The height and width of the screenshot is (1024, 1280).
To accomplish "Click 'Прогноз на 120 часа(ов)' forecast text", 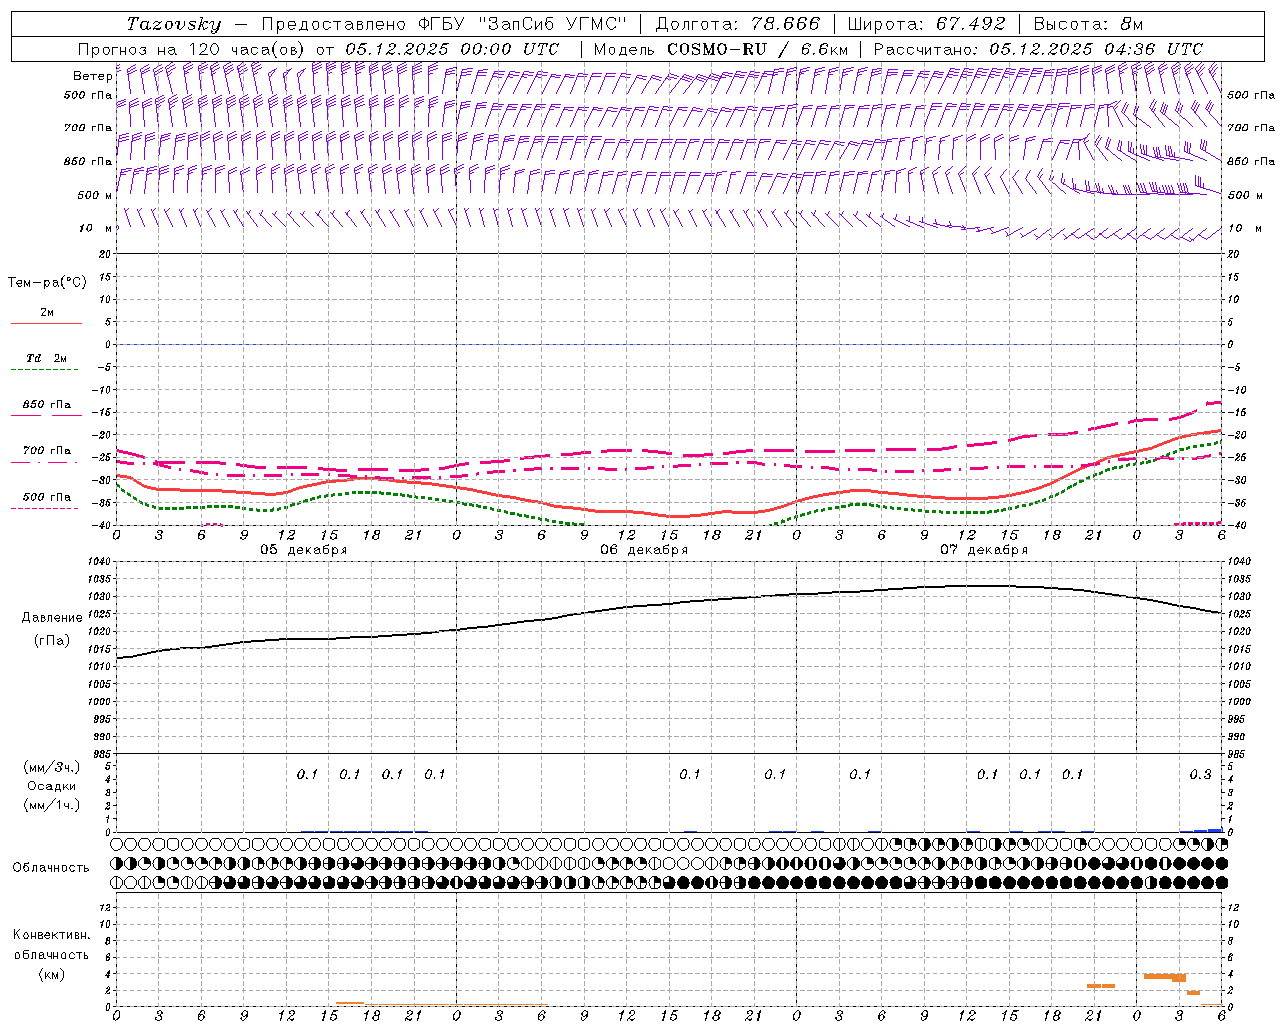I will 192,49.
